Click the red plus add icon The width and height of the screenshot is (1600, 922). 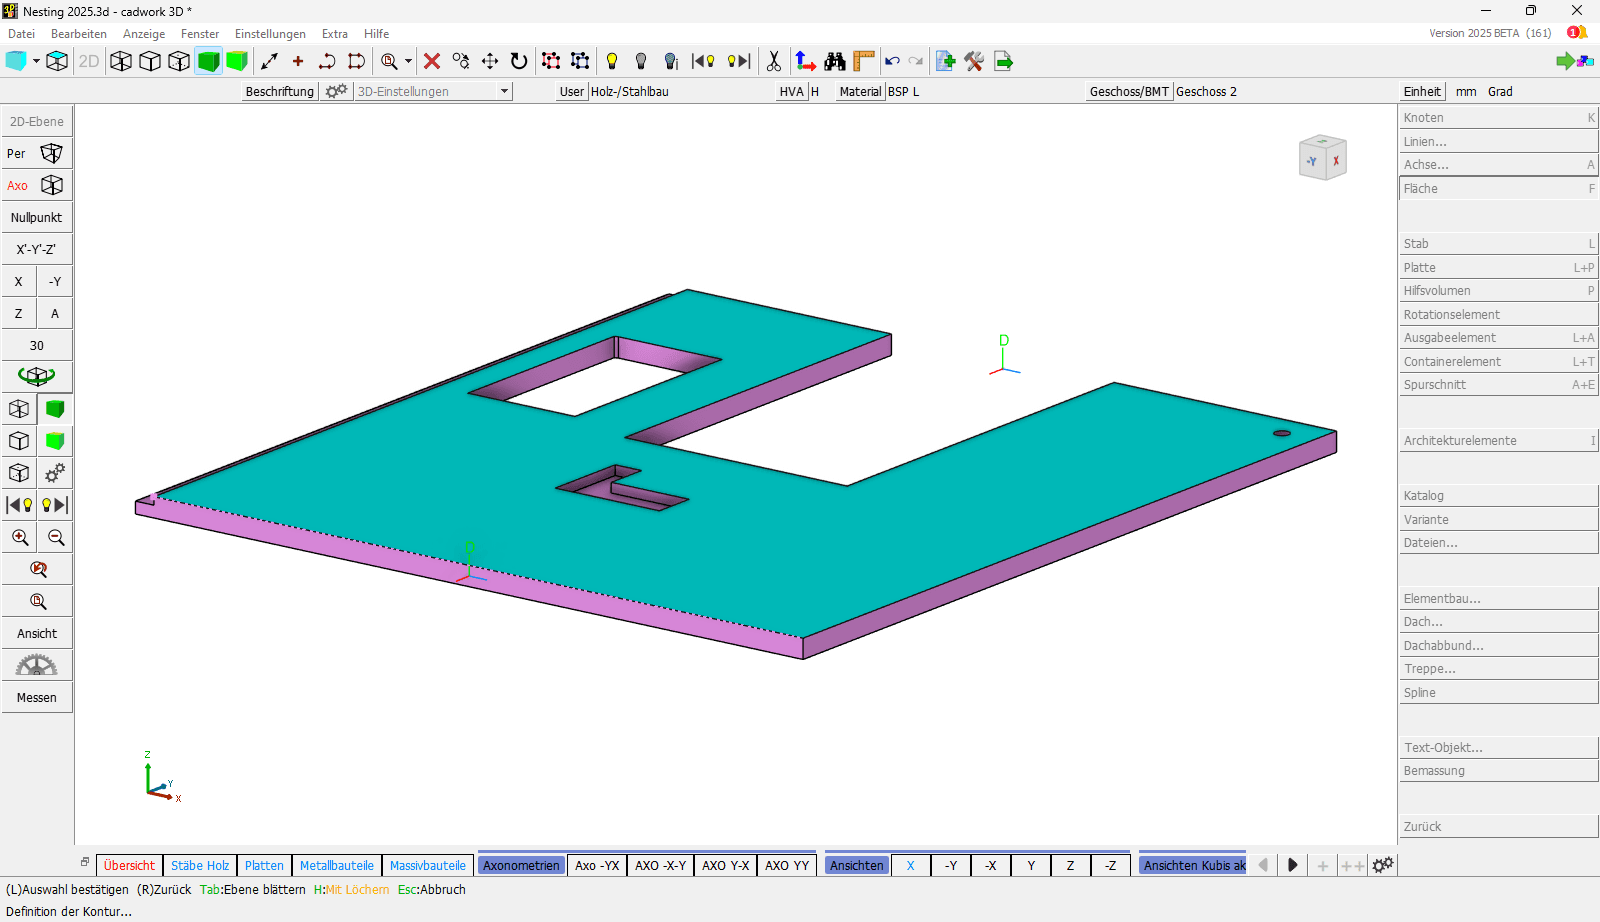tap(298, 61)
